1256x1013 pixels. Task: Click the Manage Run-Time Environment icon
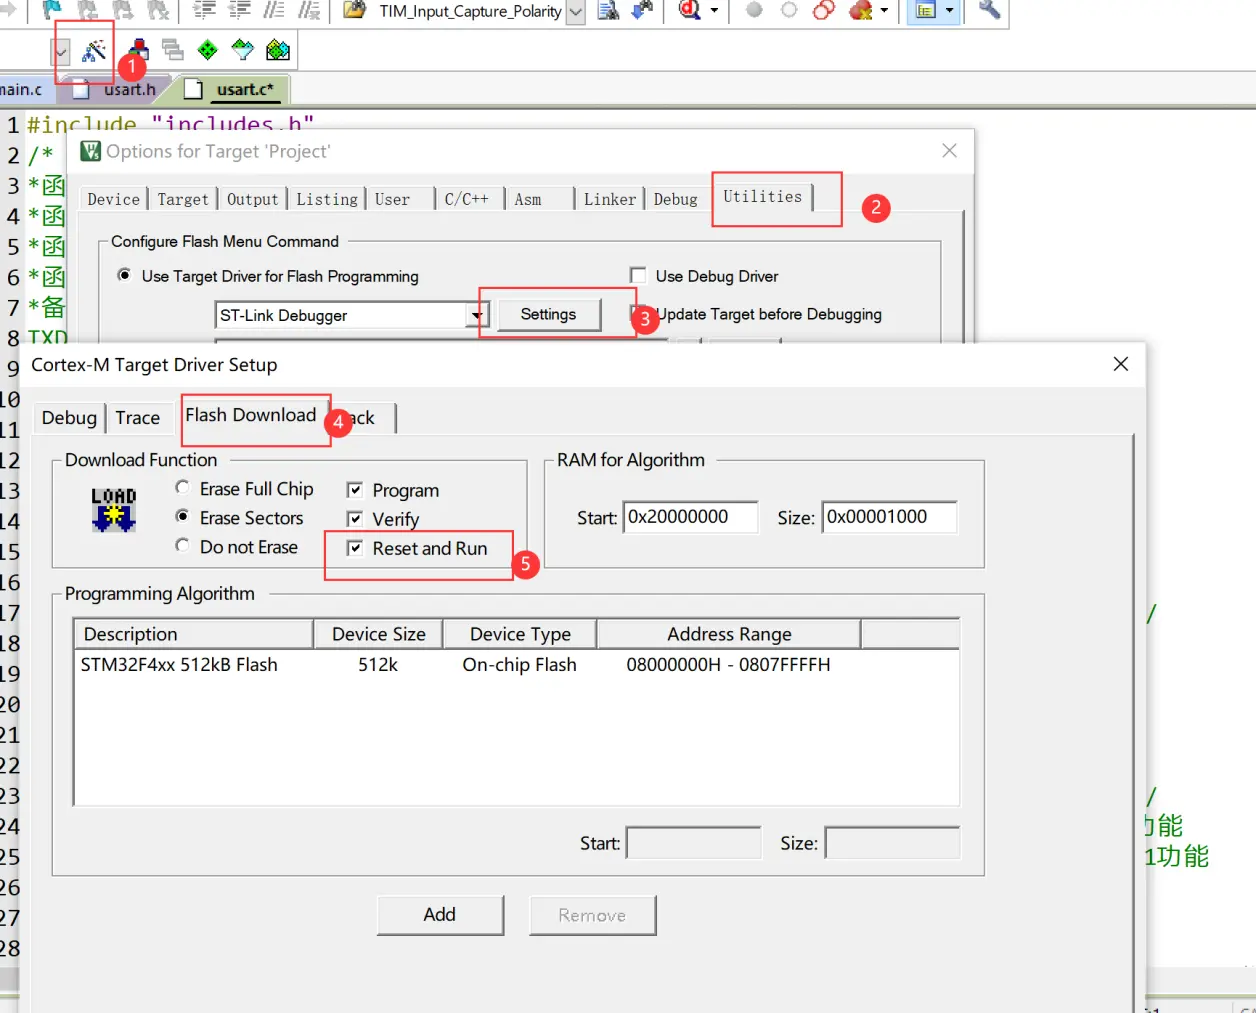pyautogui.click(x=242, y=50)
